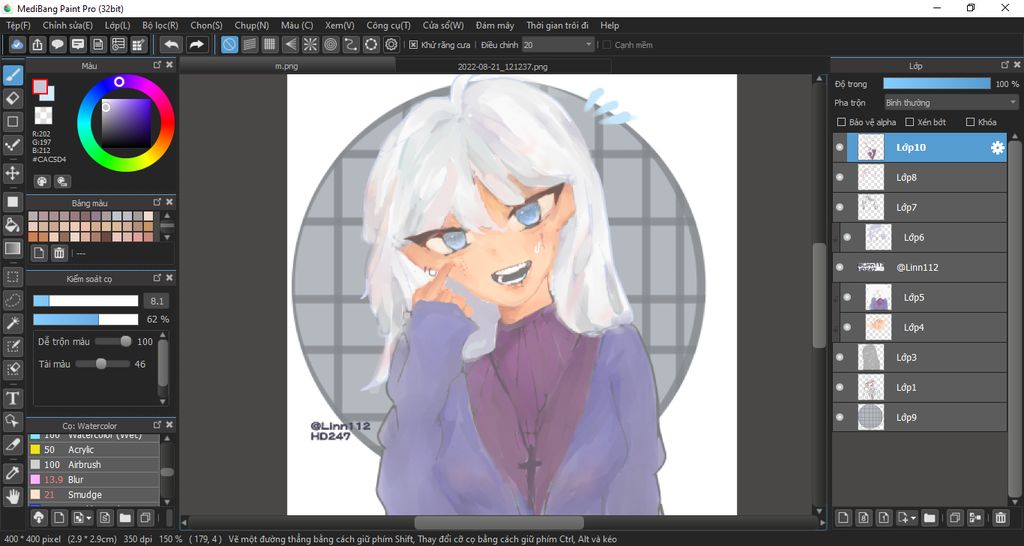
Task: Enable crisscross grid snap guide
Action: pyautogui.click(x=270, y=44)
